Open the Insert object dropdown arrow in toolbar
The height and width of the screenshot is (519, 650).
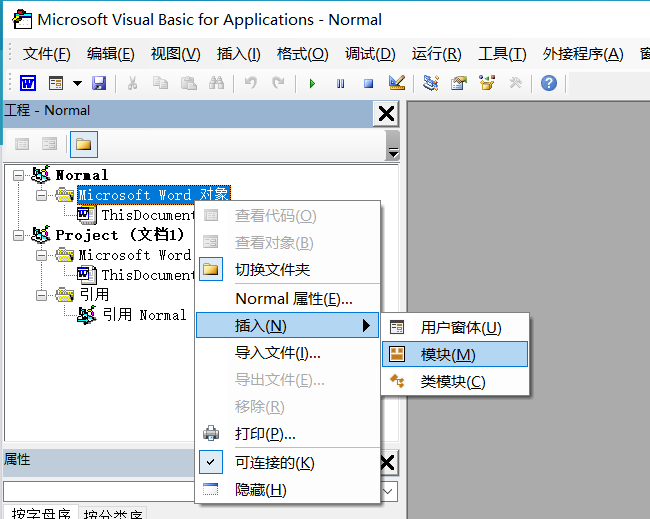click(77, 83)
